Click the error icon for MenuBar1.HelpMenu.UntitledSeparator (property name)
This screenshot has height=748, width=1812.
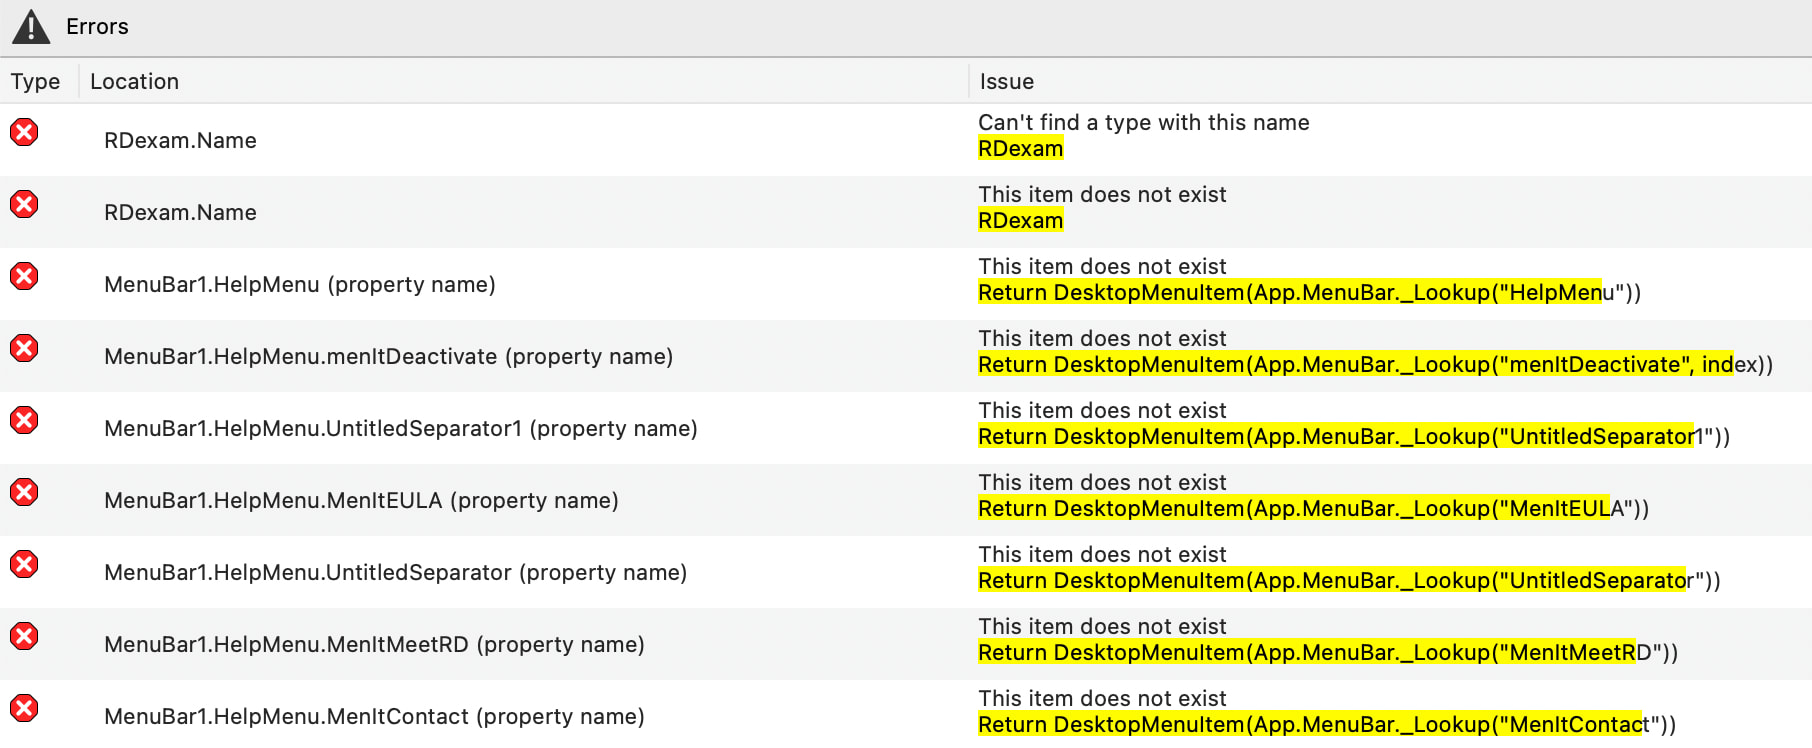[24, 564]
